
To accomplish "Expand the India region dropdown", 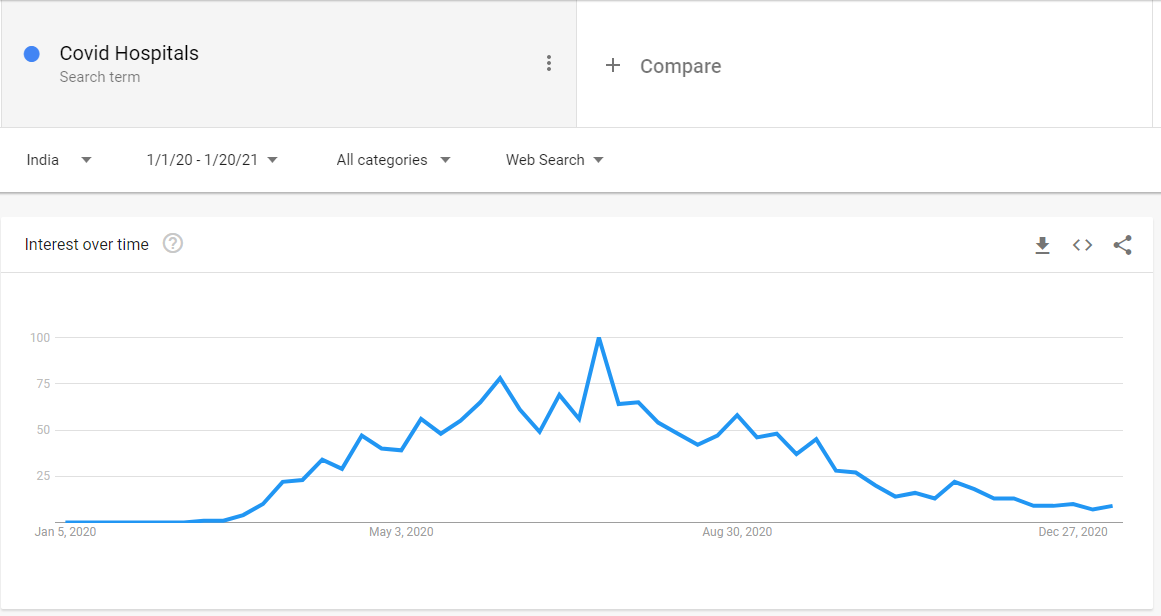I will point(59,160).
